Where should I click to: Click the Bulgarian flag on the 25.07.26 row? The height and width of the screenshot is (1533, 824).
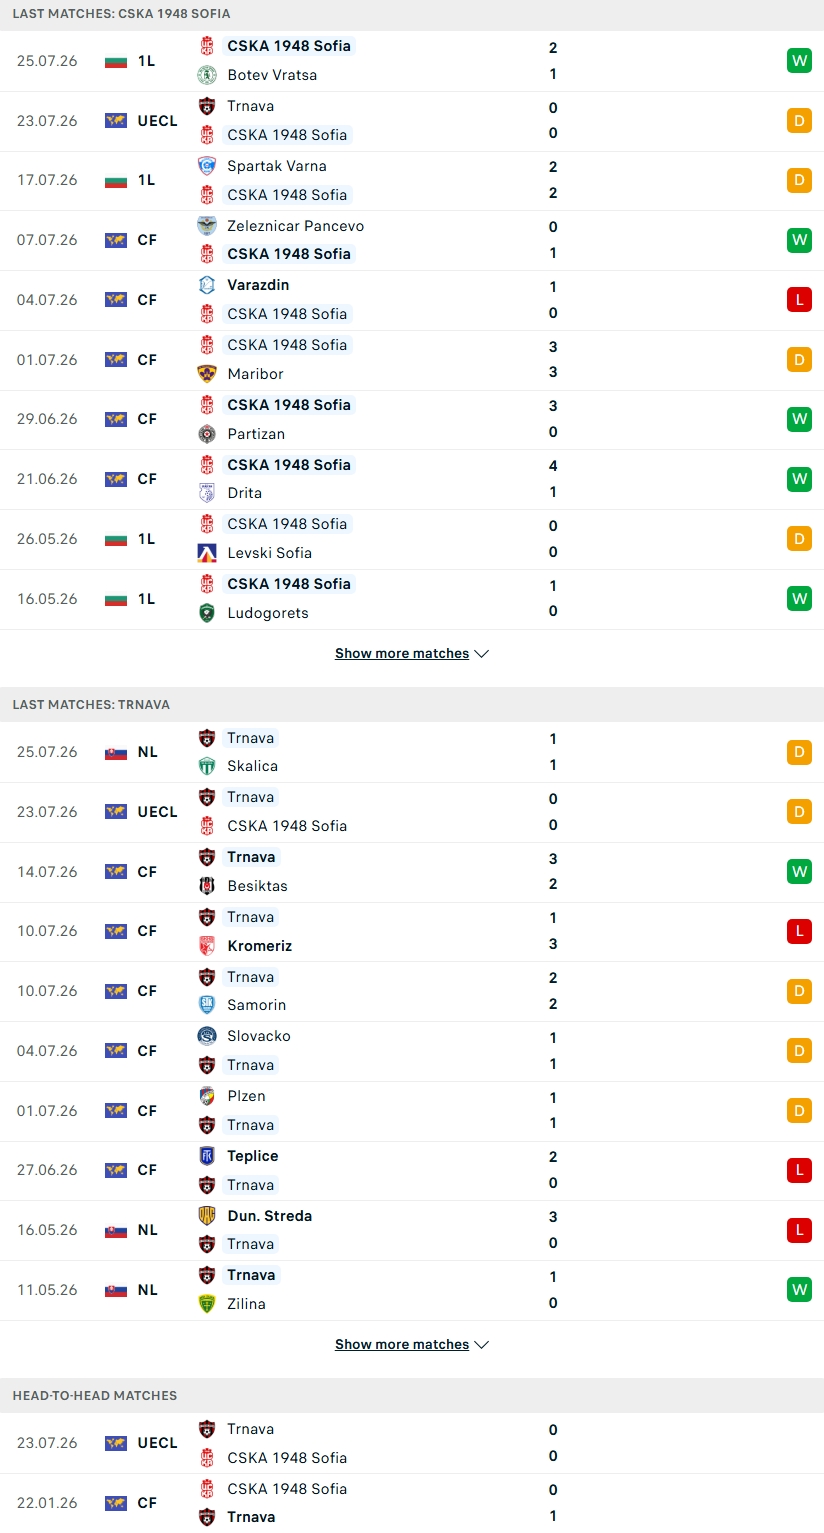(x=116, y=61)
